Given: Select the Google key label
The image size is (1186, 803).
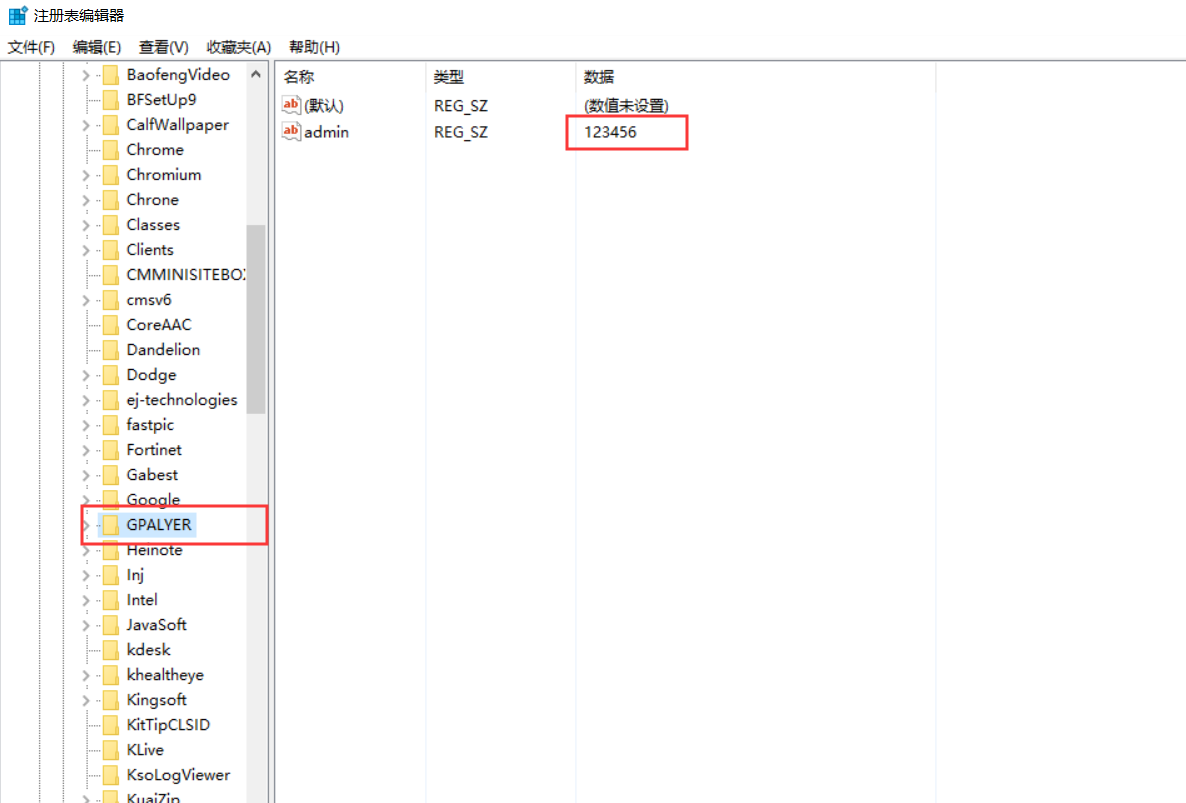Looking at the screenshot, I should click(x=154, y=500).
